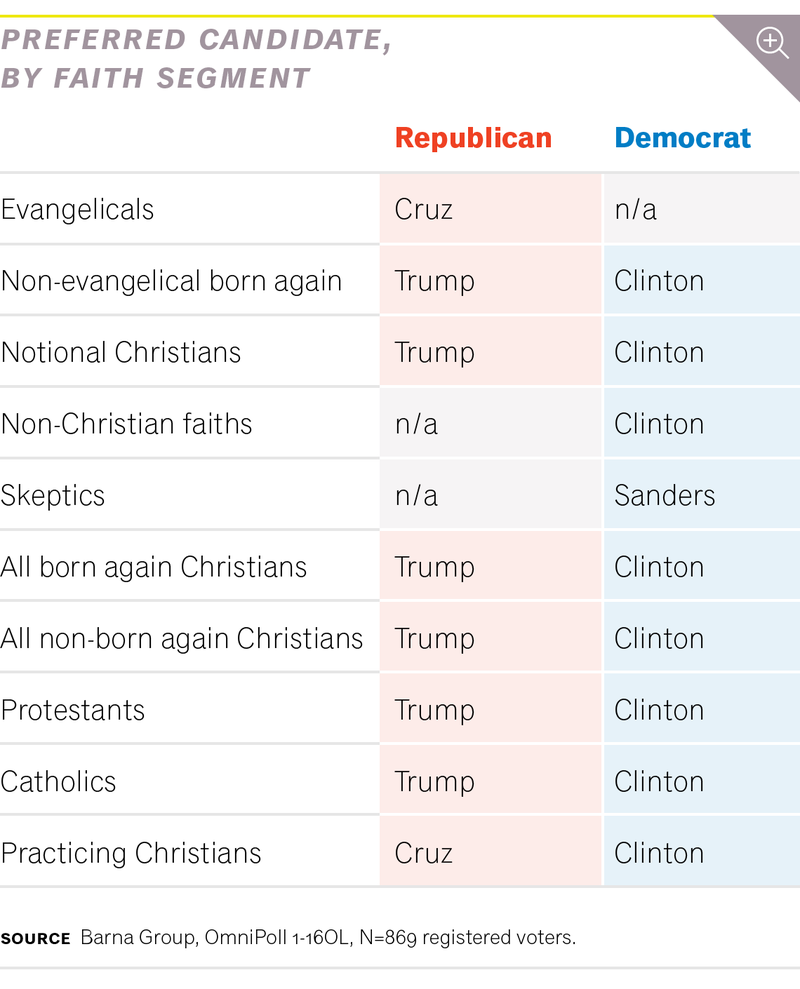Click the Sanders cell in Skeptics row
This screenshot has width=800, height=989.
pos(665,496)
